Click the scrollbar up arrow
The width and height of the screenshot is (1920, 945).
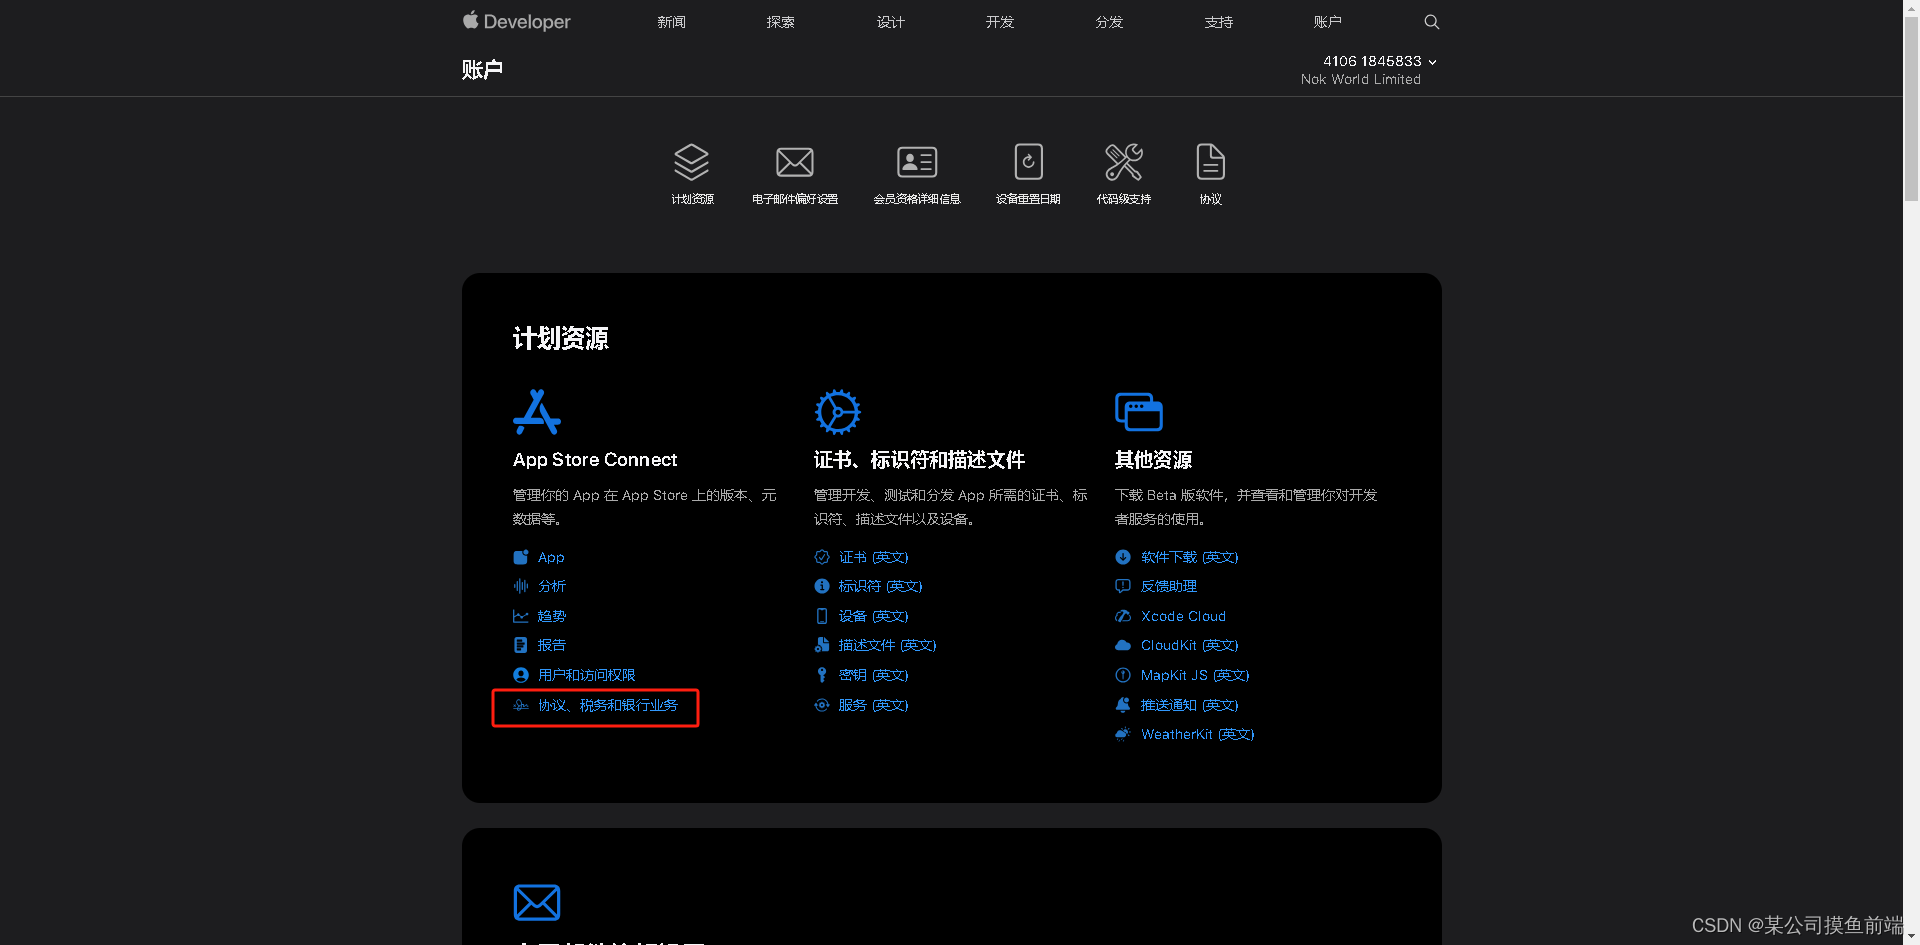point(1911,7)
